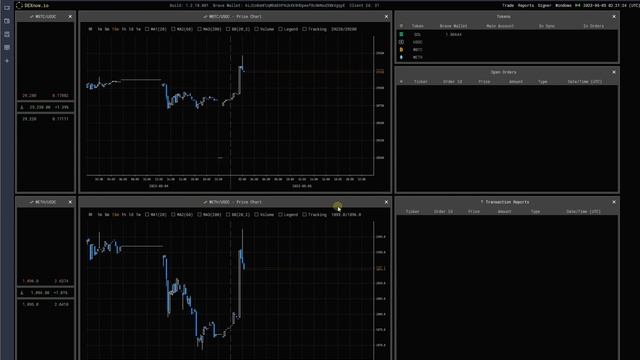Select 1m timeframe on WBTC/USDC chart
The image size is (640, 360).
point(100,29)
